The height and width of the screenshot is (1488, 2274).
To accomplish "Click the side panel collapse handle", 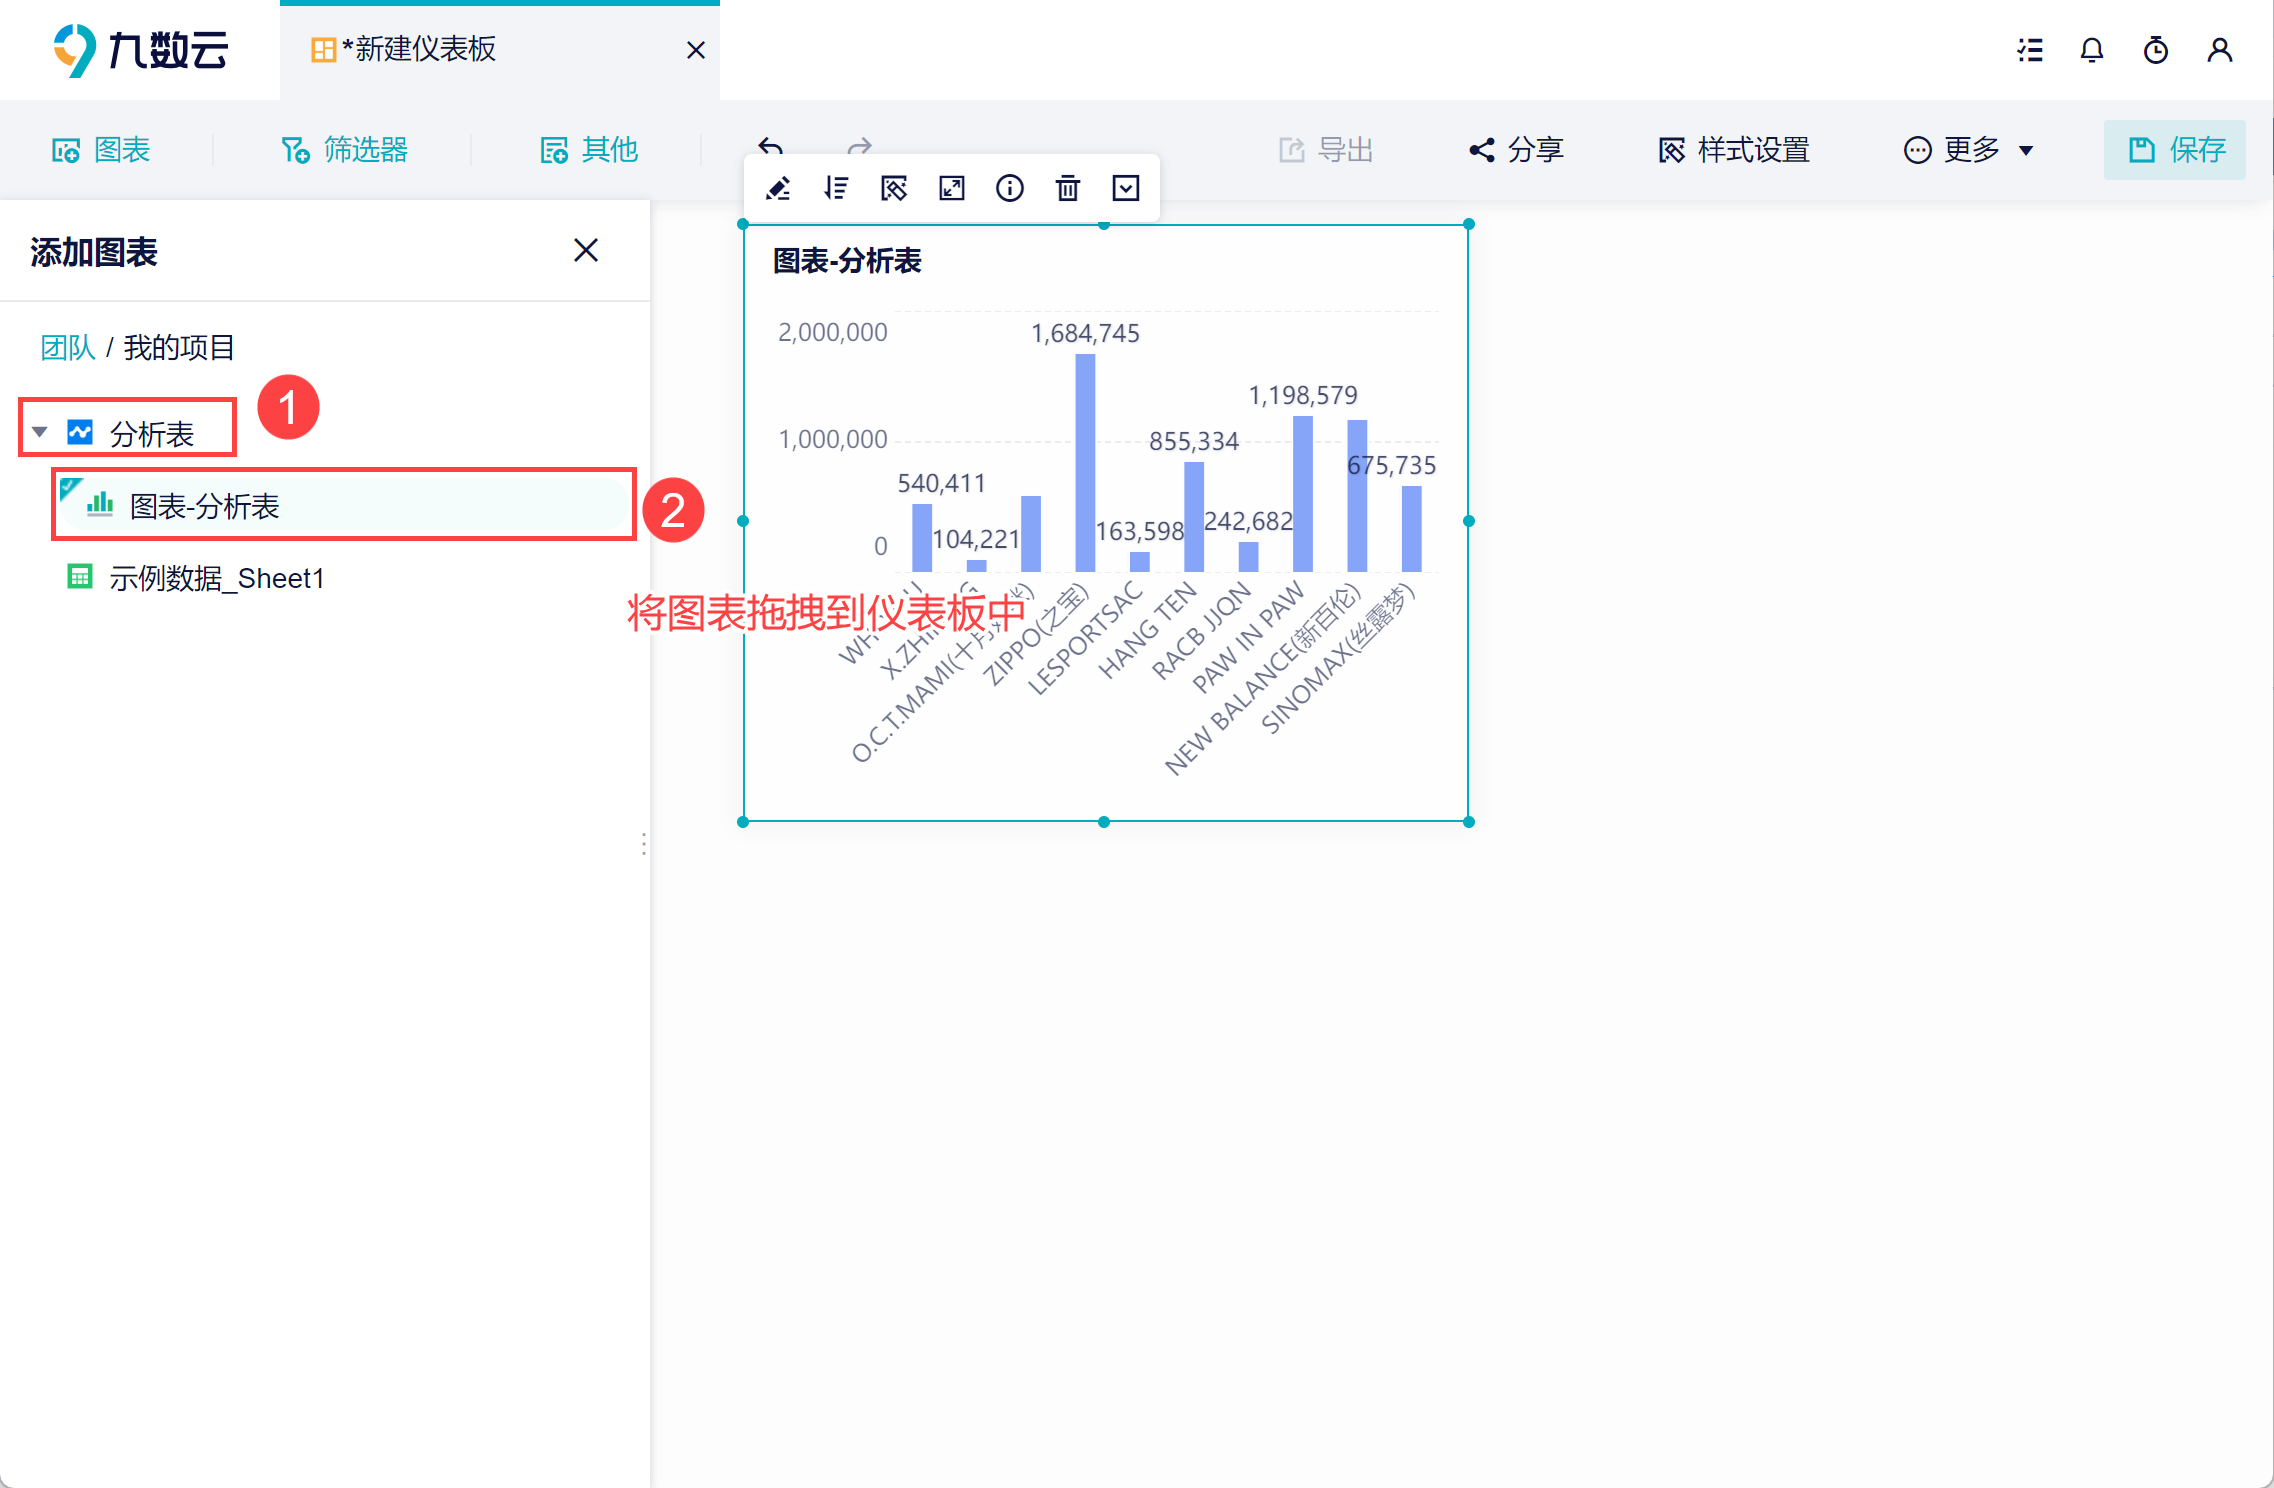I will (x=644, y=844).
